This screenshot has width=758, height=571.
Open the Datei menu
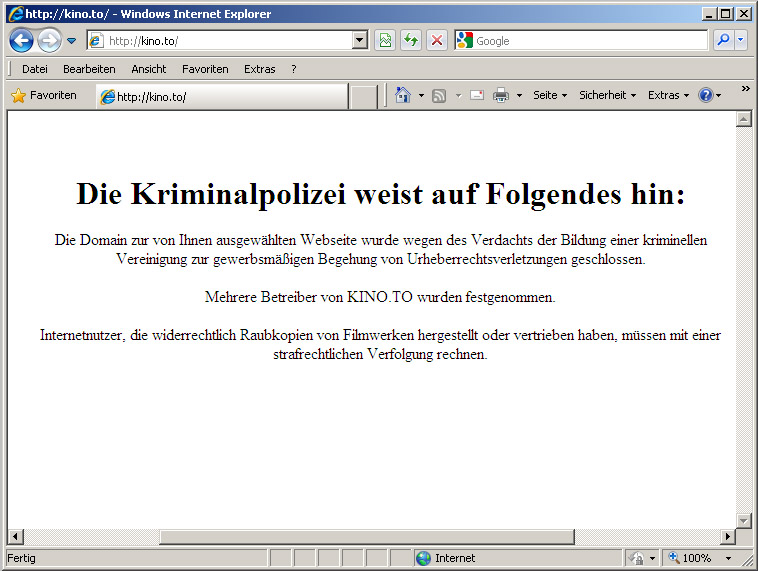(35, 69)
